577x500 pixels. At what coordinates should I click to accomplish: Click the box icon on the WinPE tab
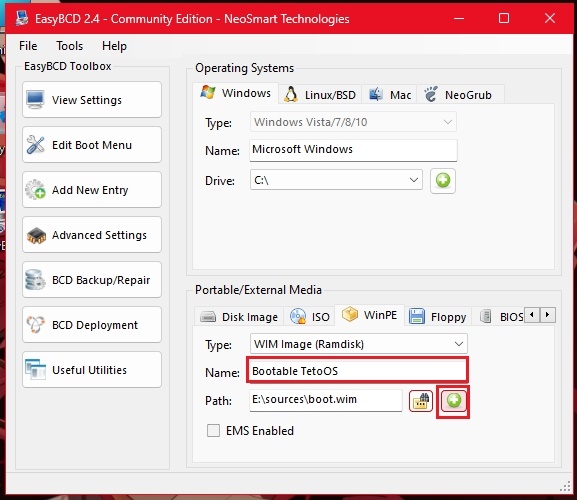[350, 314]
